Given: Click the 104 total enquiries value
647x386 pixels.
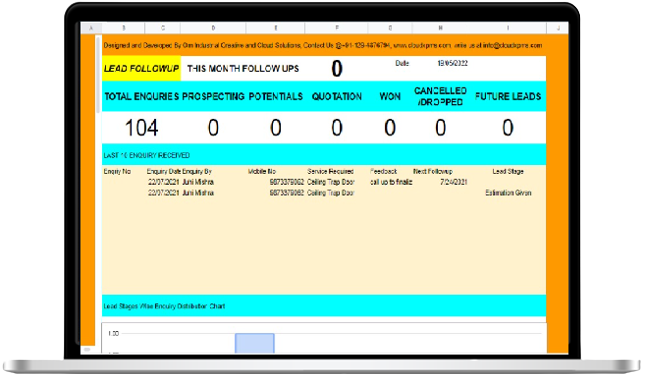Looking at the screenshot, I should pos(142,128).
